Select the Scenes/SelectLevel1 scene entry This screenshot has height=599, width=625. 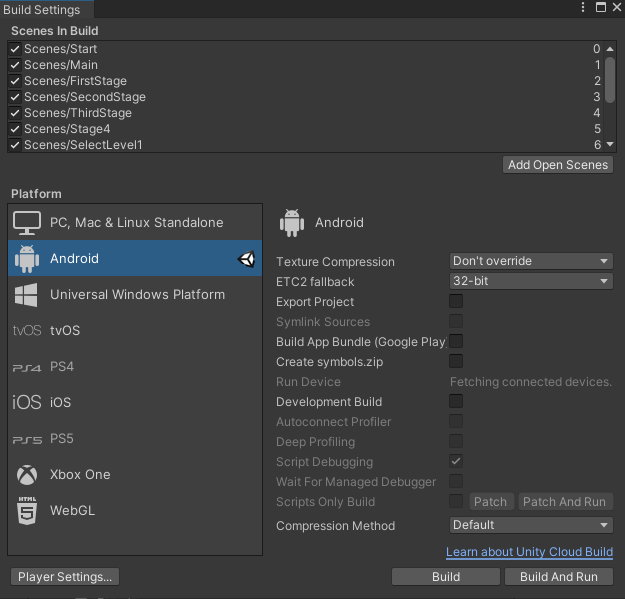305,145
